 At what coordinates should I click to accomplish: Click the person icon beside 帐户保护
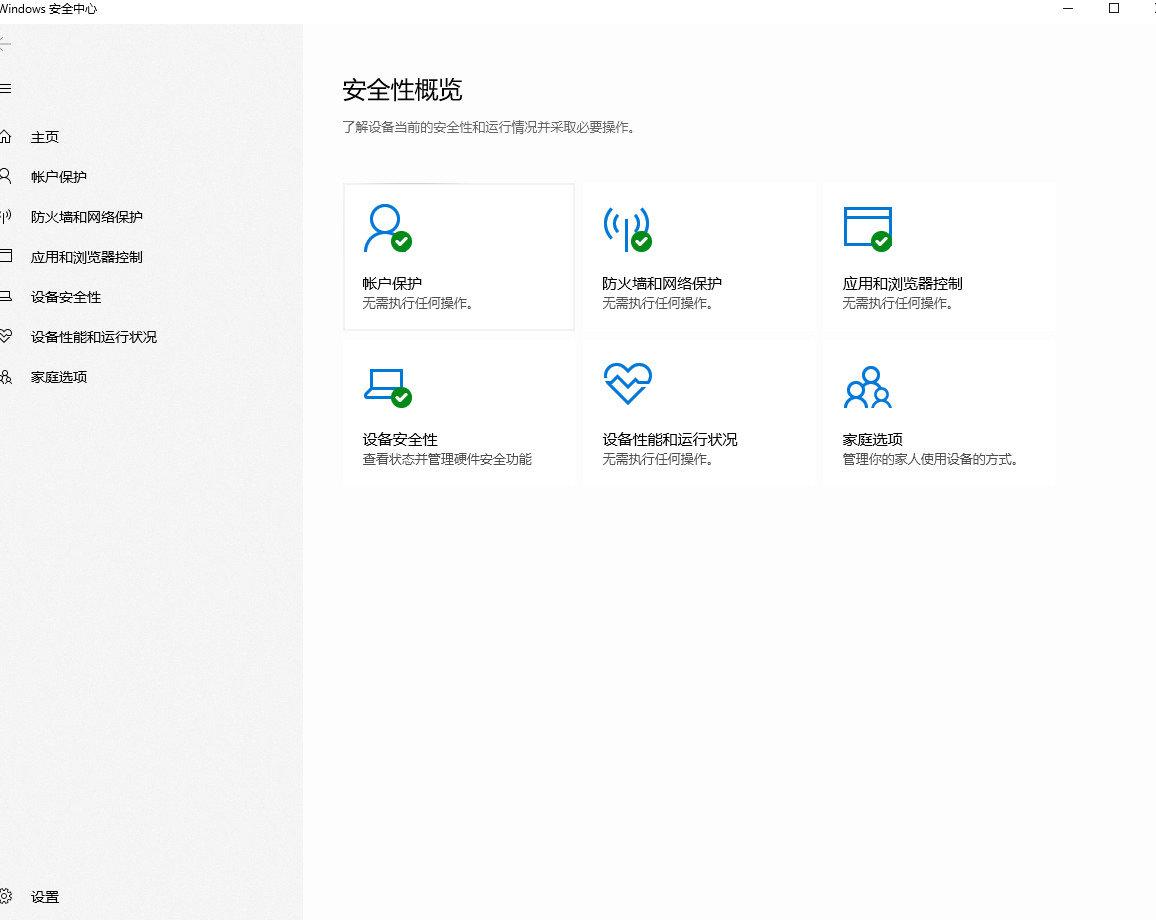[x=5, y=175]
